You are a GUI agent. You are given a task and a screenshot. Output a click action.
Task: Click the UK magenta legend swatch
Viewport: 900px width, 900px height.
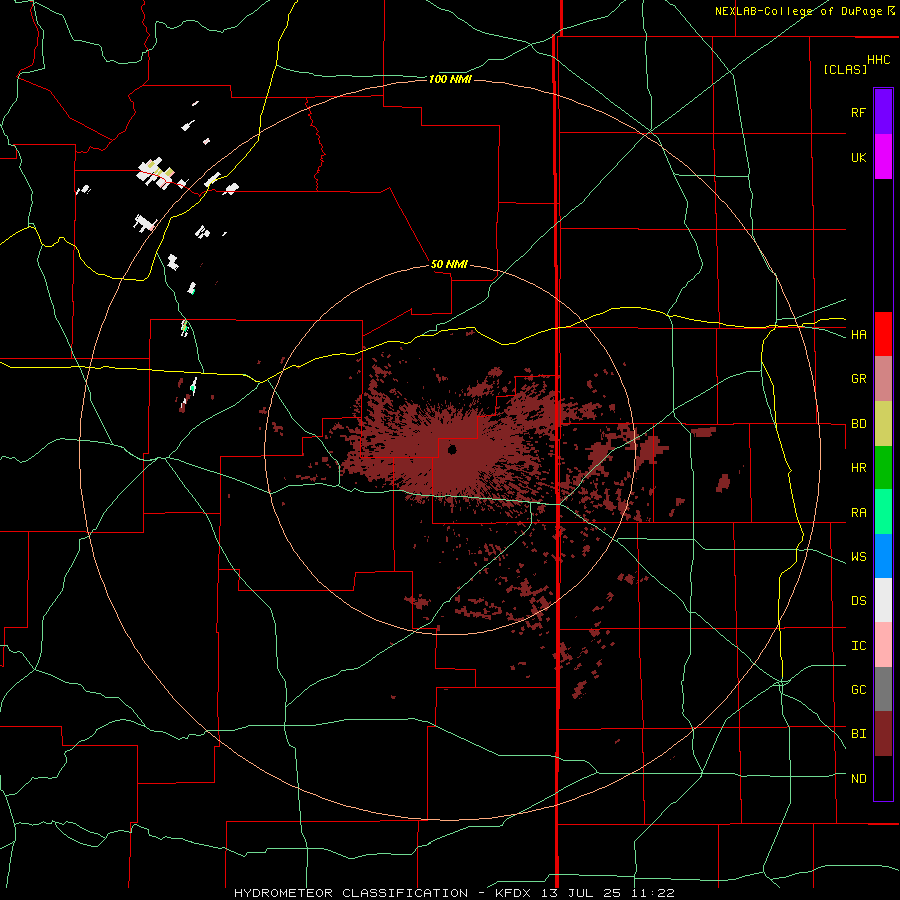883,157
